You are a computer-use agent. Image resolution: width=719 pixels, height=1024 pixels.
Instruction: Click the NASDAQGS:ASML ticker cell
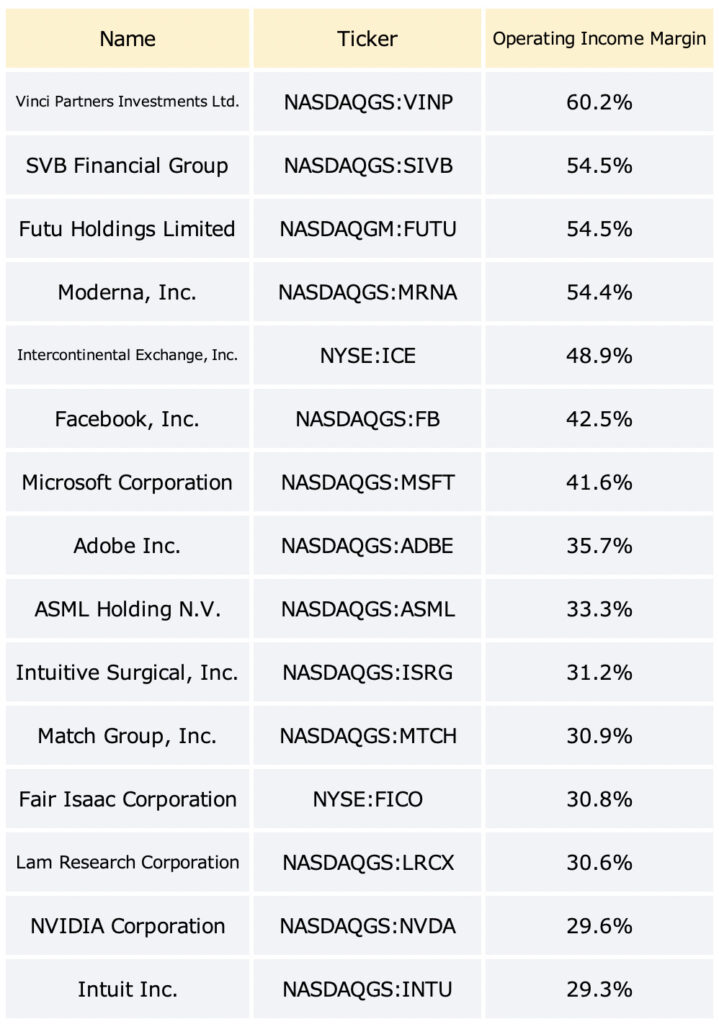pos(367,609)
